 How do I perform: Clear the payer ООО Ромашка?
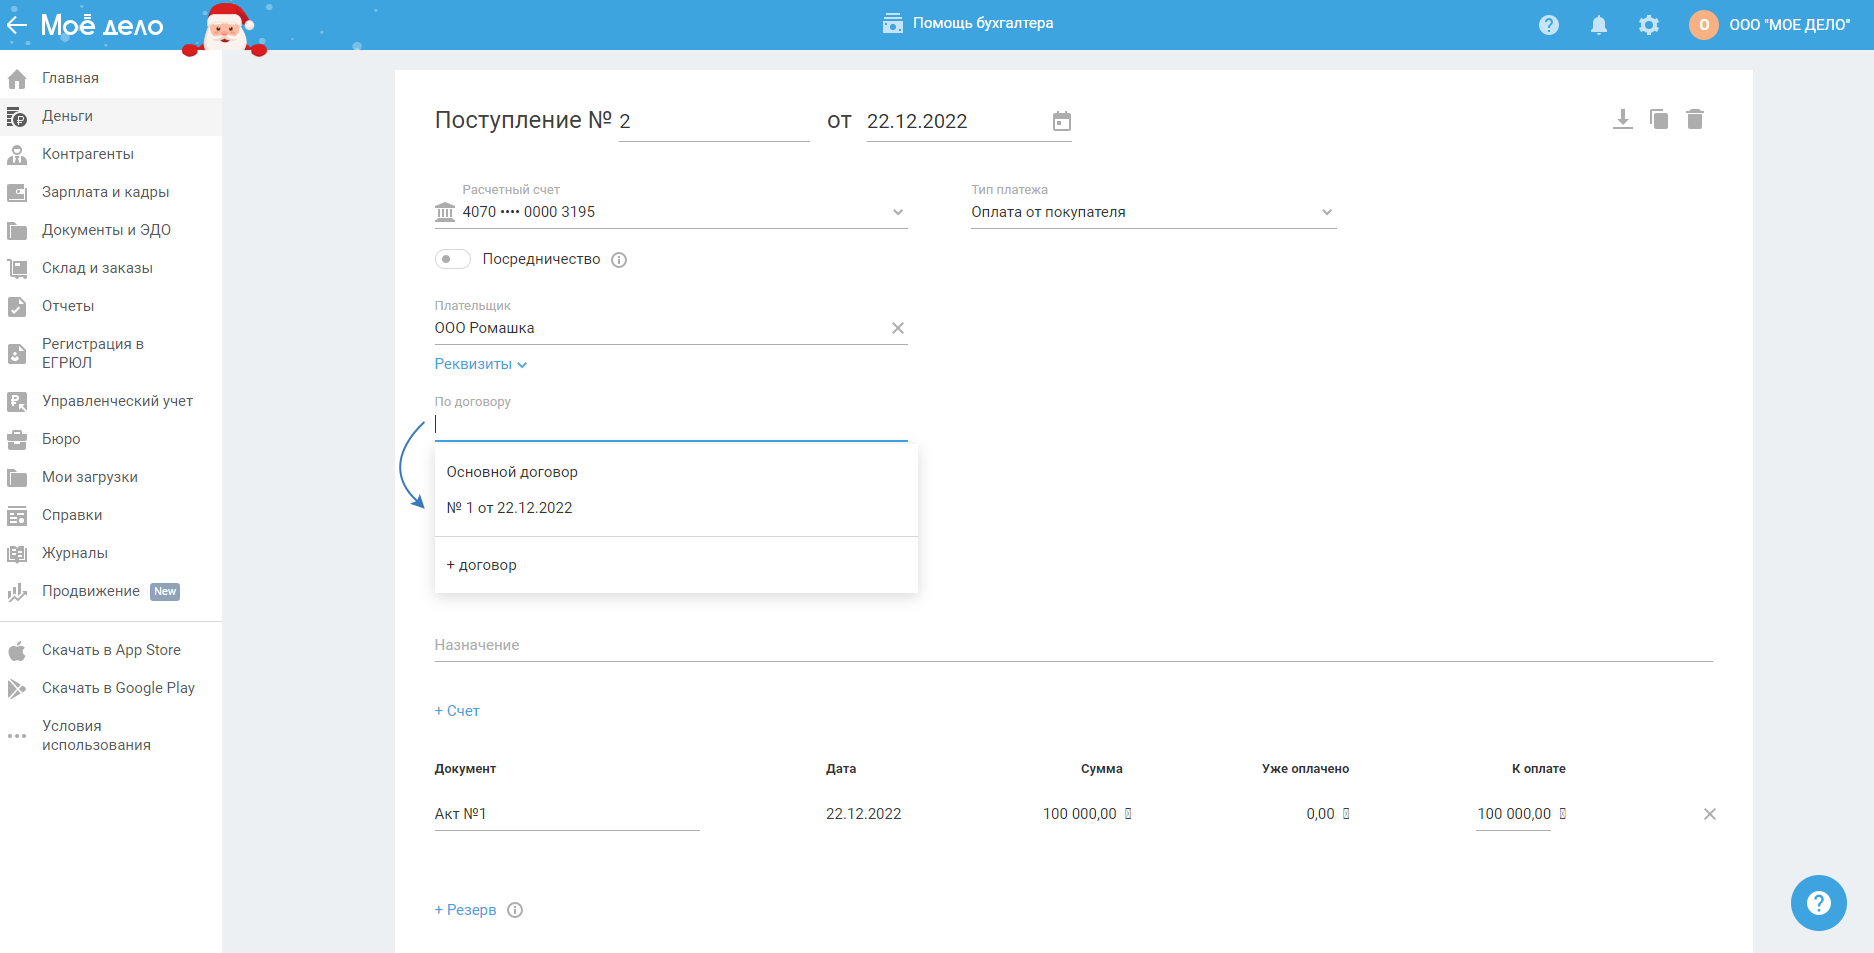[897, 328]
